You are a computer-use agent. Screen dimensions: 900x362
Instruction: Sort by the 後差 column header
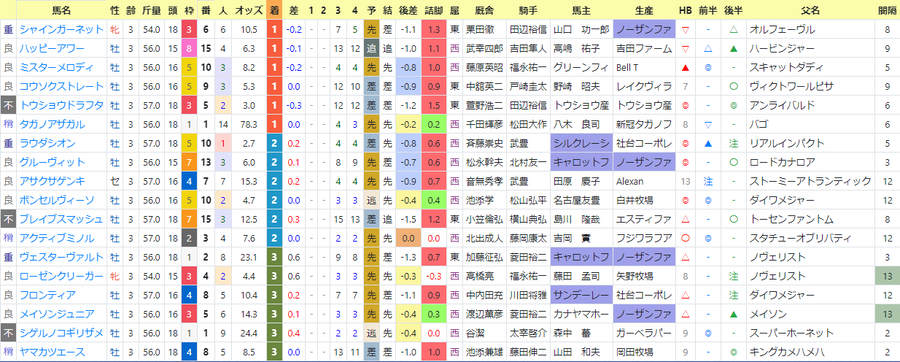(407, 10)
